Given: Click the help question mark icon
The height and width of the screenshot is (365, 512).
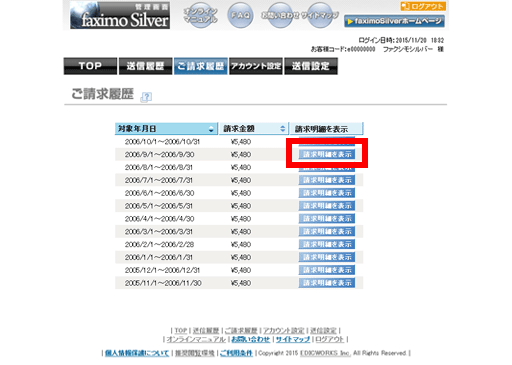Looking at the screenshot, I should pyautogui.click(x=146, y=97).
